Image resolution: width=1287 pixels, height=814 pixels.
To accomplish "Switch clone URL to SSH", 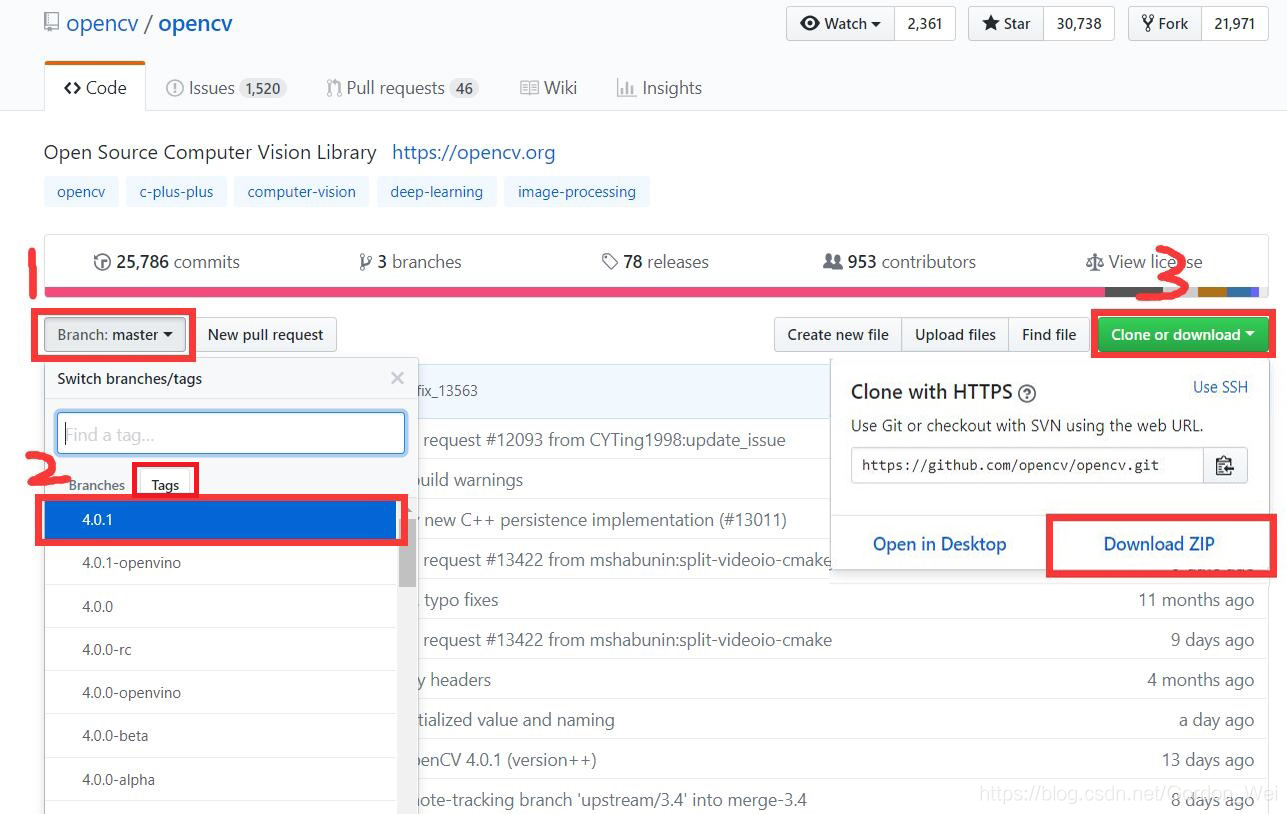I will [x=1220, y=387].
